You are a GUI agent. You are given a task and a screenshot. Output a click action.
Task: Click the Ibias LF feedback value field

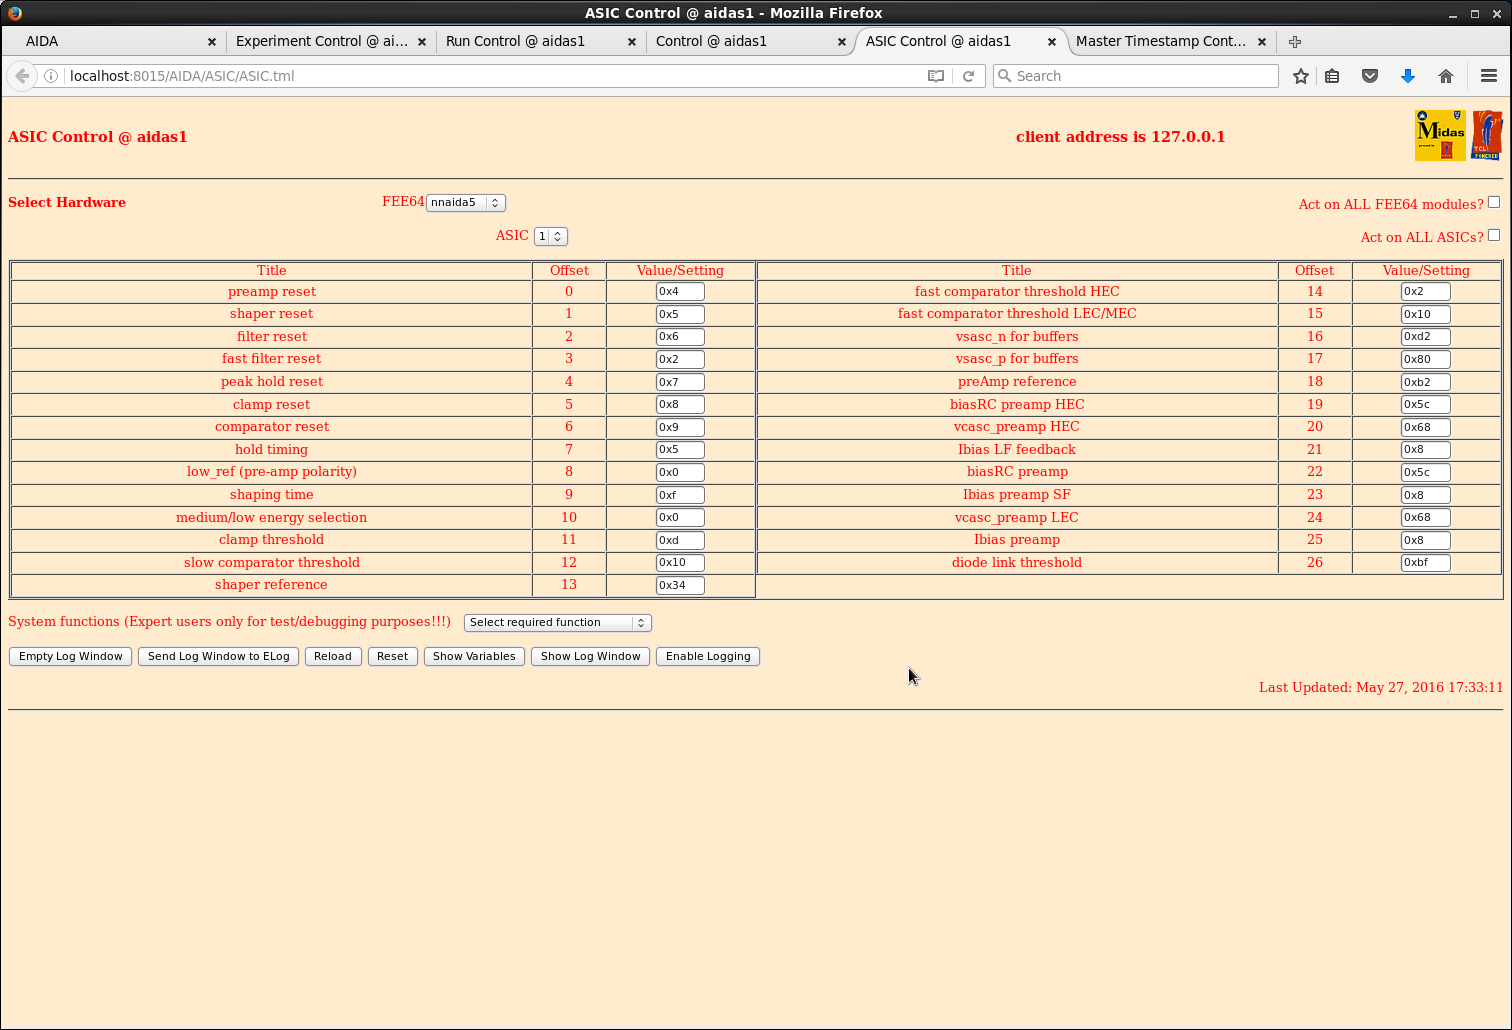(x=1425, y=450)
